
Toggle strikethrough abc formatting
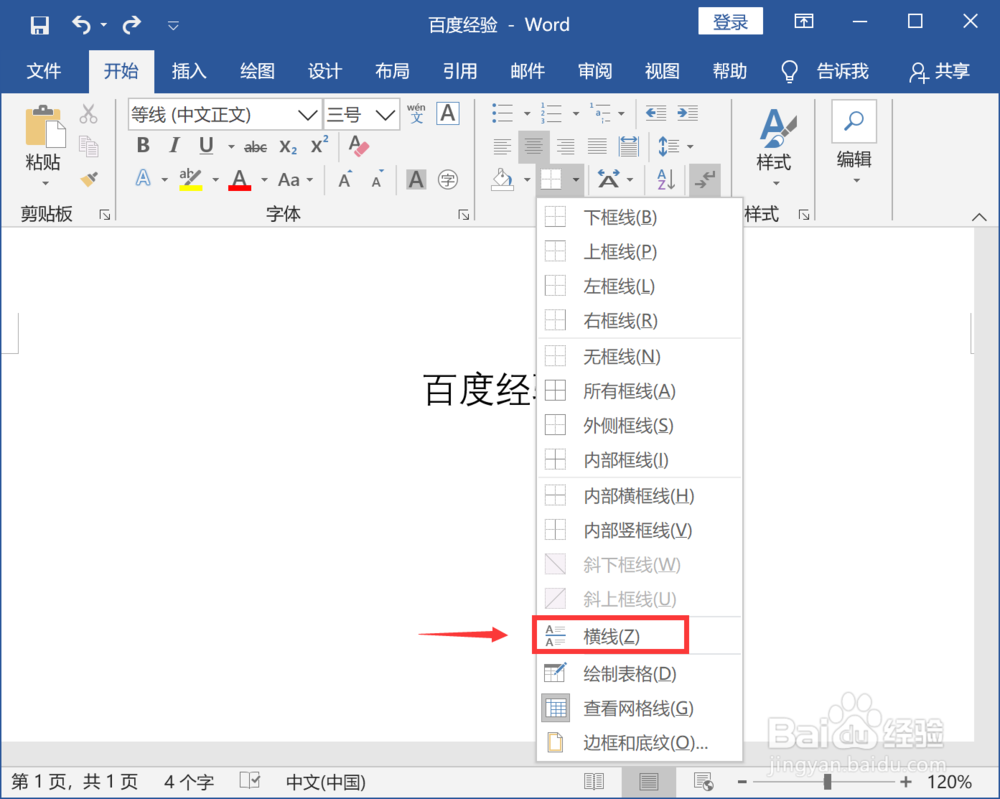pyautogui.click(x=255, y=147)
